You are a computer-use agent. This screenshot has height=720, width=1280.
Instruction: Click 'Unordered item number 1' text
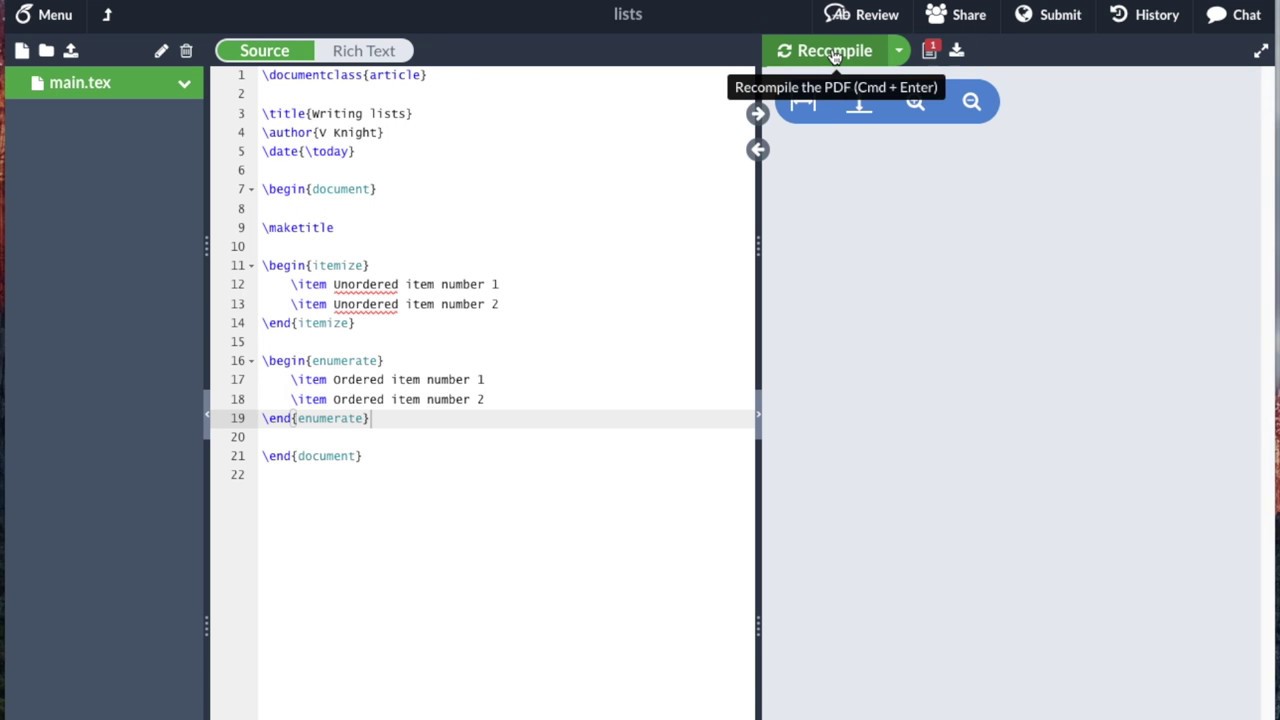tap(415, 284)
